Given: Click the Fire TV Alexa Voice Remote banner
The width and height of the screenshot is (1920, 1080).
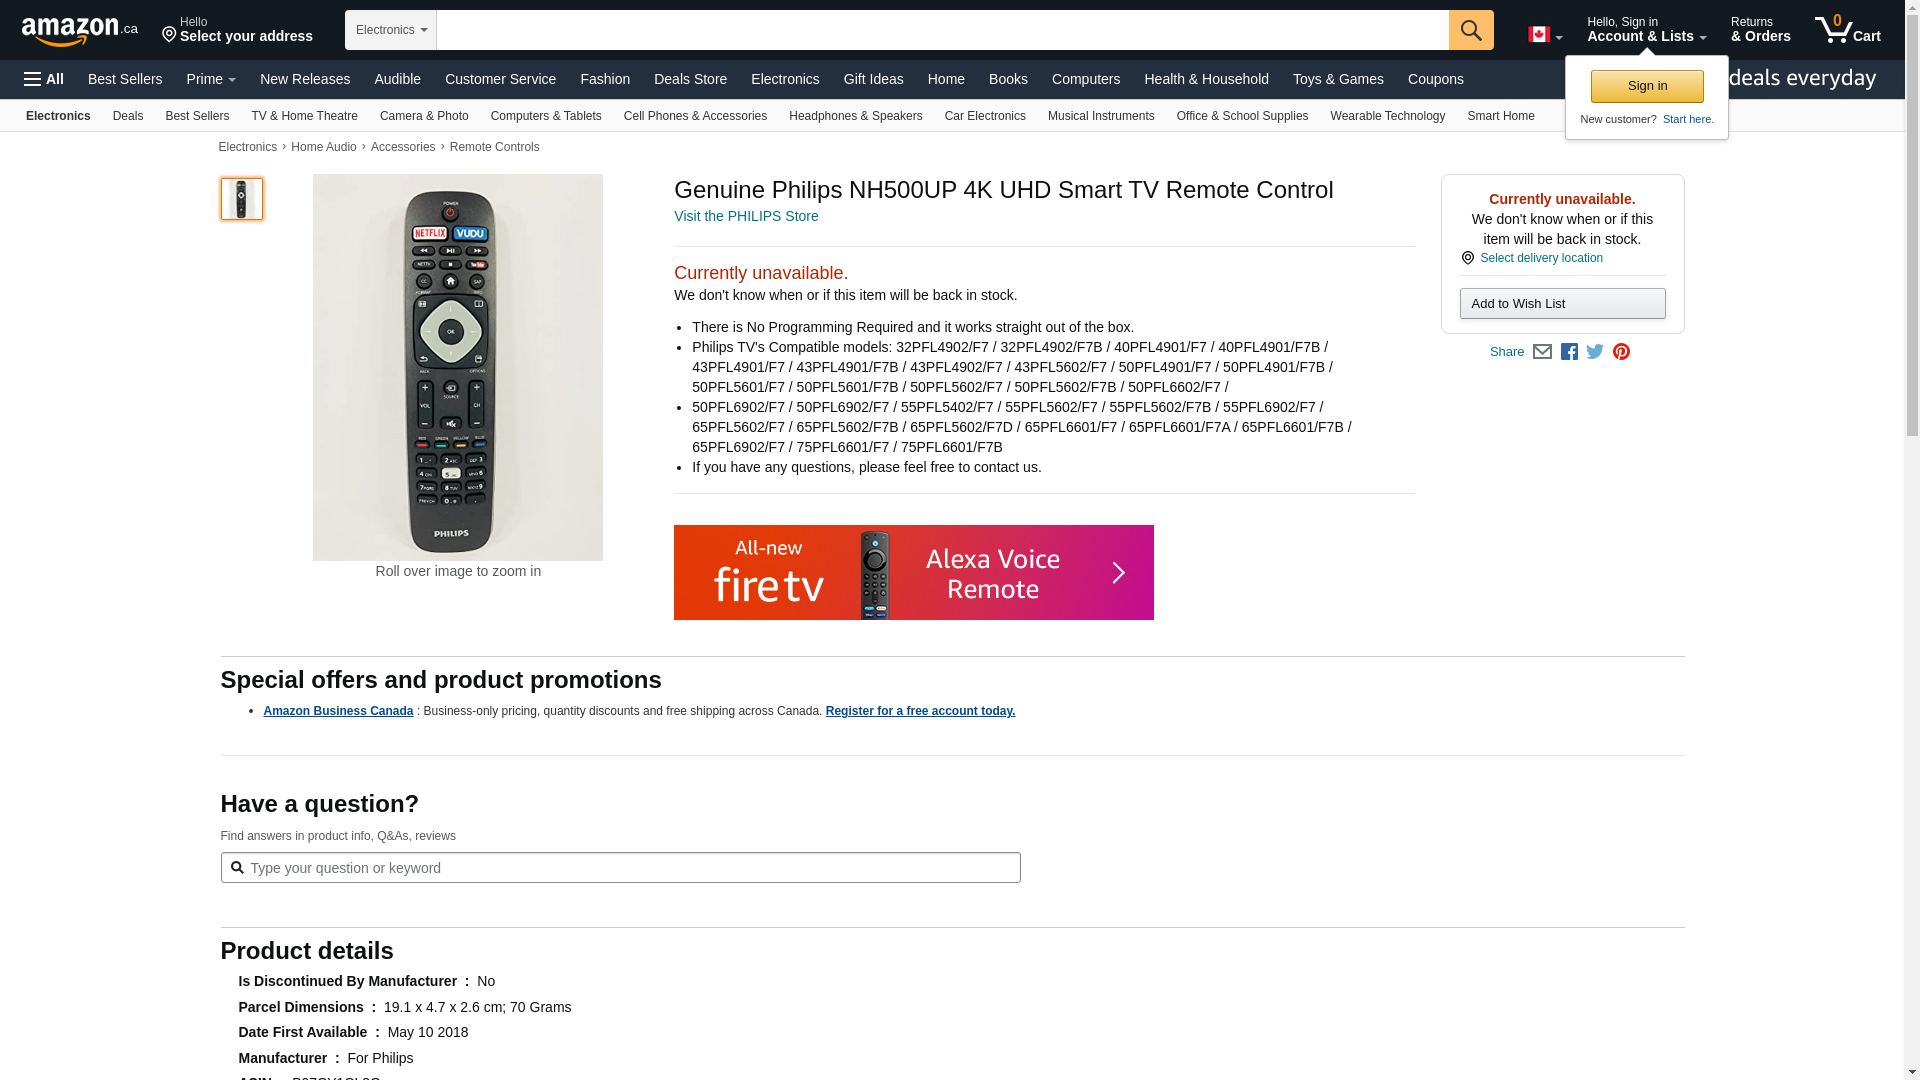Looking at the screenshot, I should coord(913,572).
